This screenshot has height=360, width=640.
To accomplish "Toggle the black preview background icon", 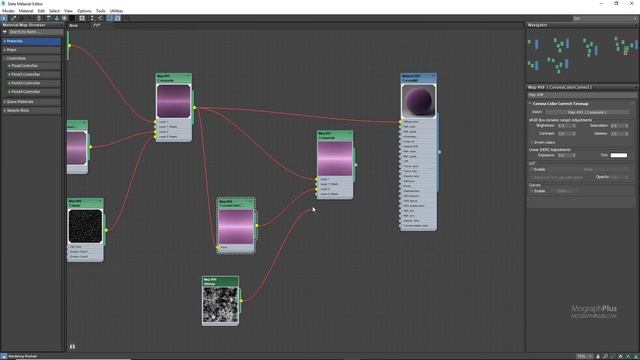I will tap(72, 18).
